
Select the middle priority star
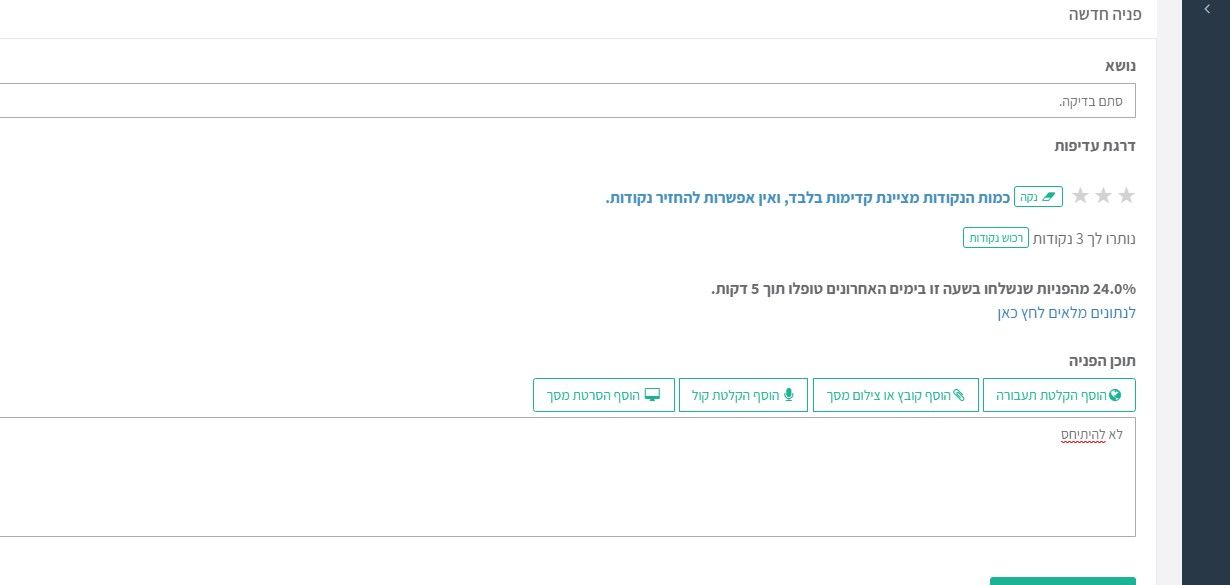point(1103,196)
